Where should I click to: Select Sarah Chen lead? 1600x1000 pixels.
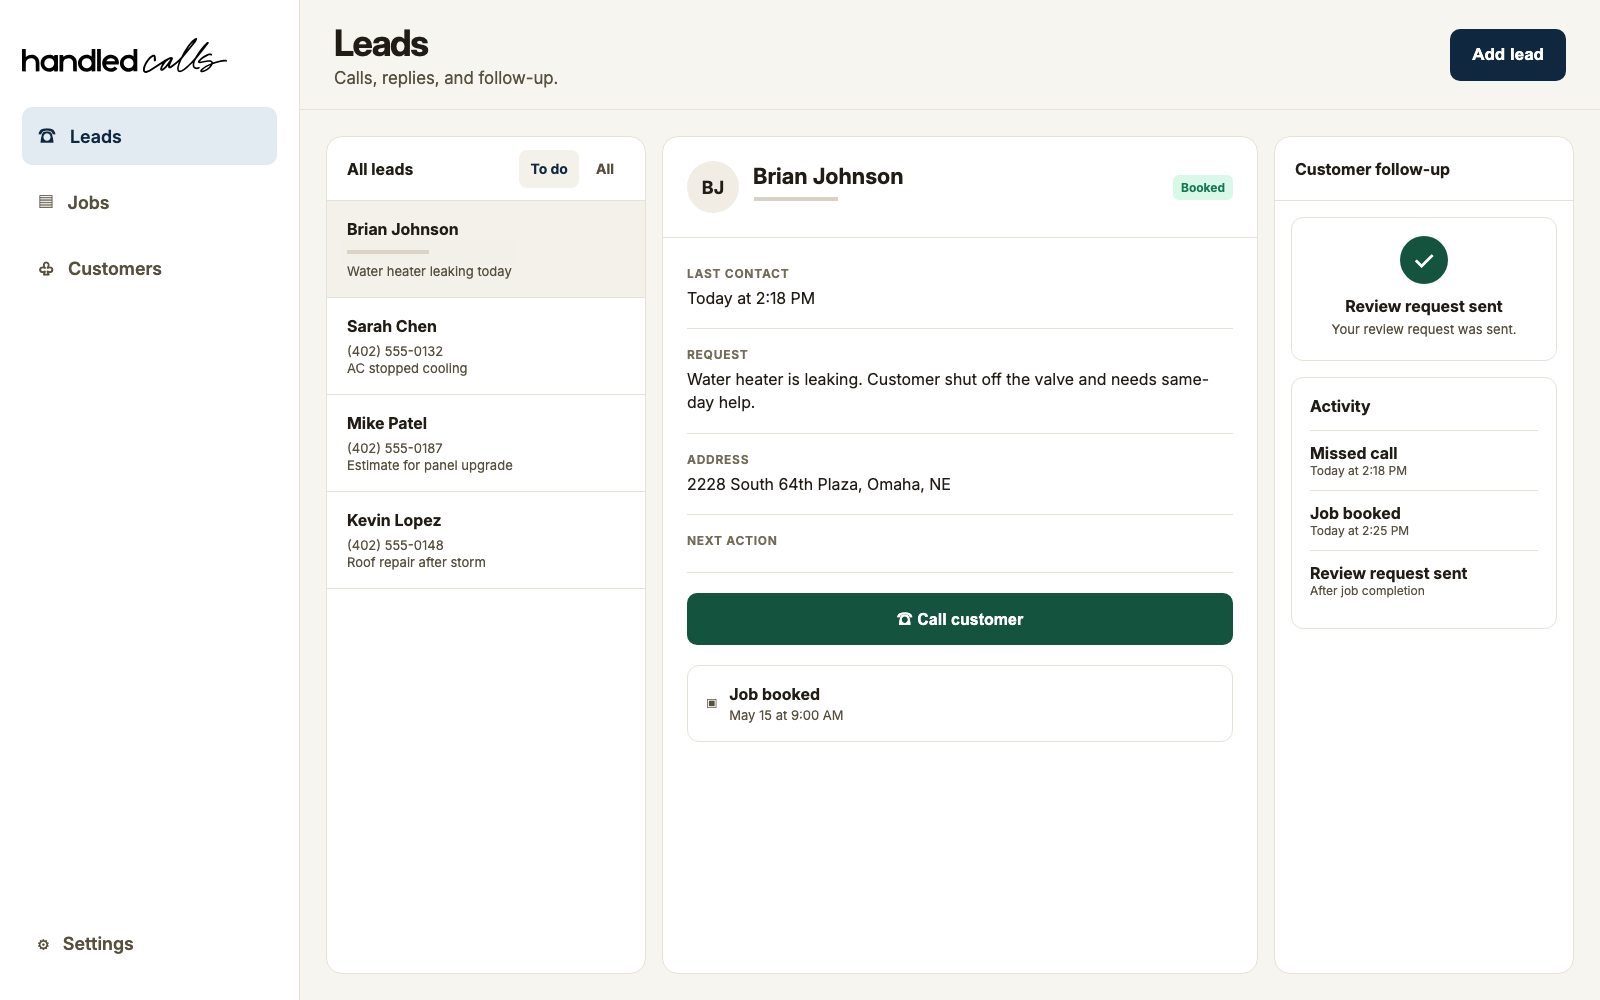486,346
